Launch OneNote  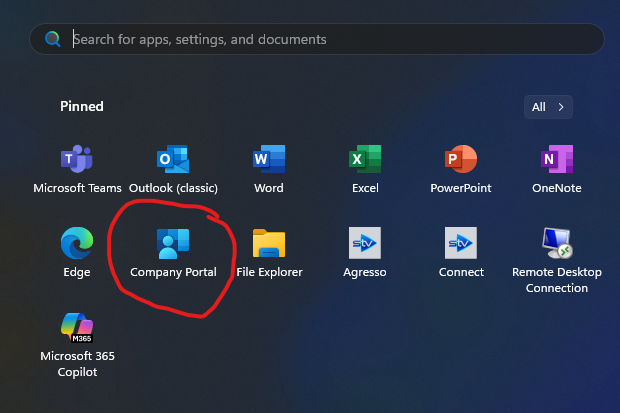coord(557,169)
